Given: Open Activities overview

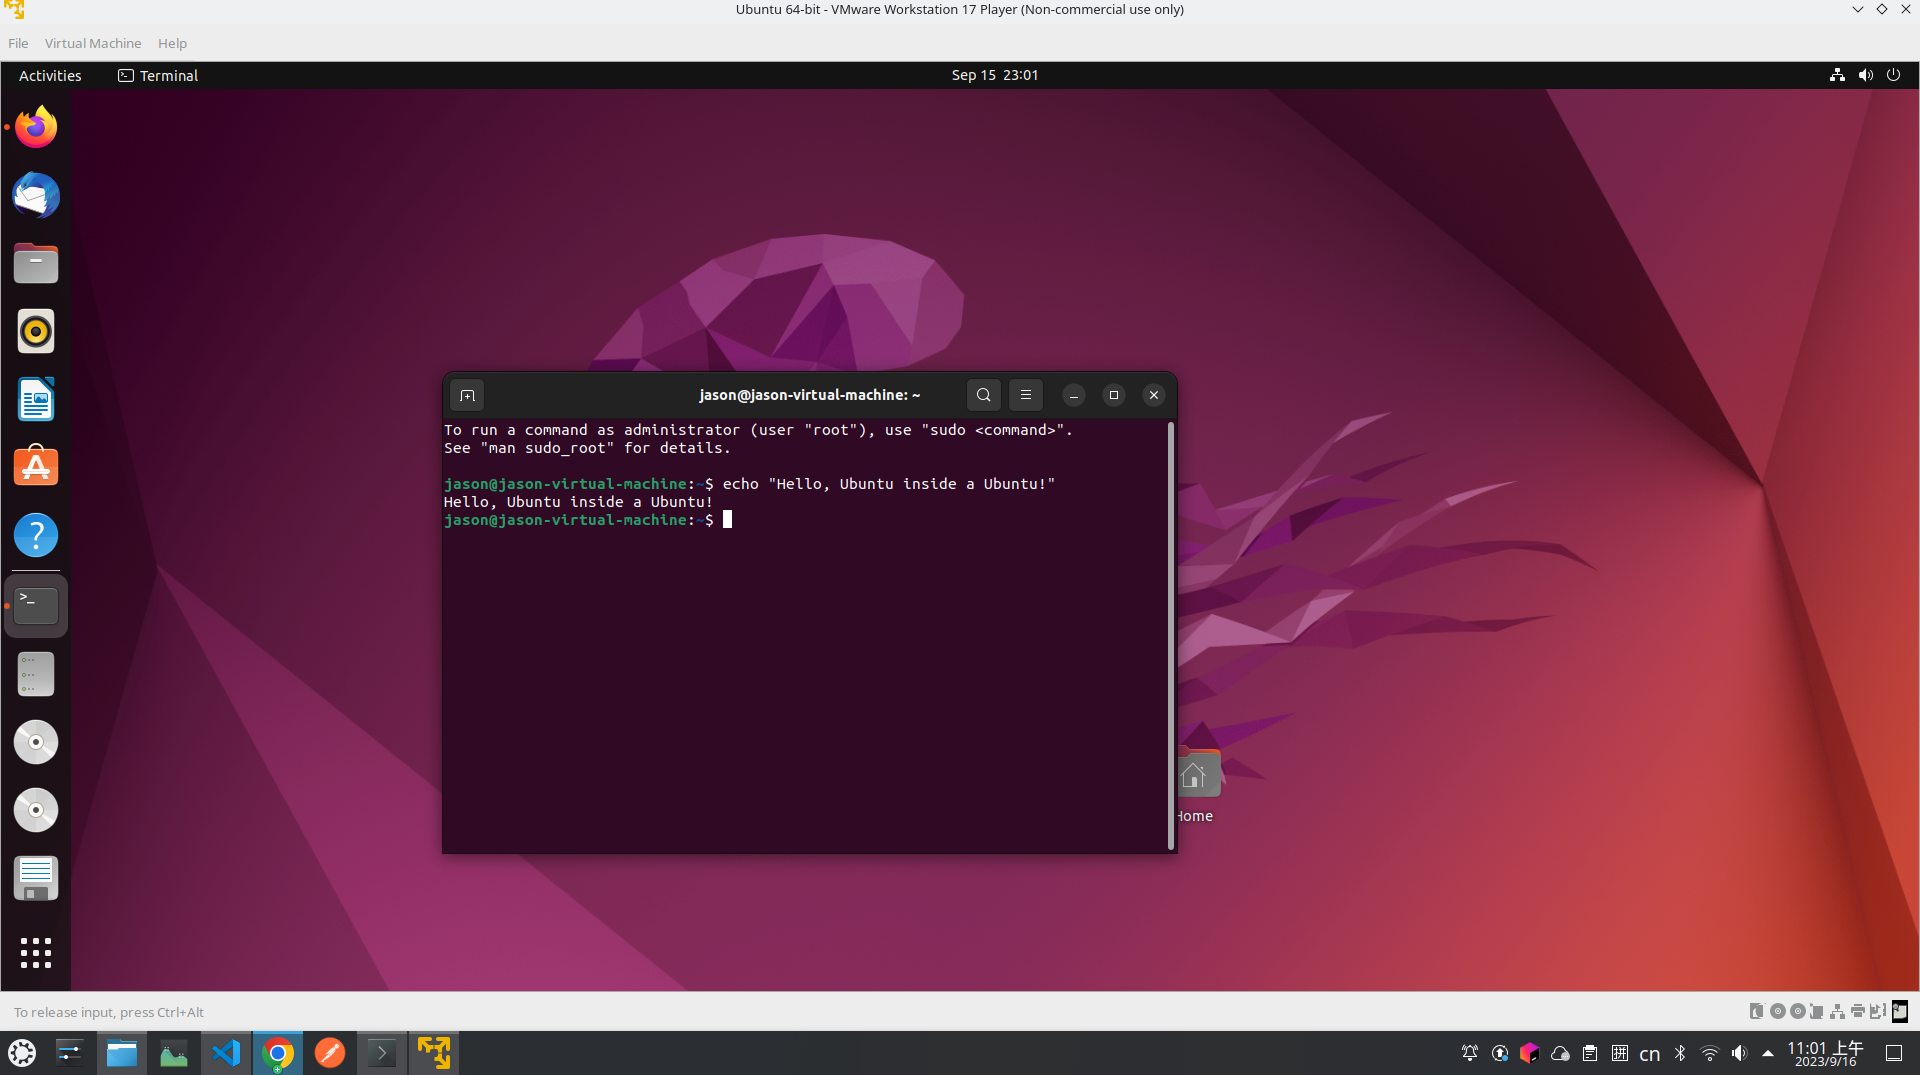Looking at the screenshot, I should [x=50, y=75].
